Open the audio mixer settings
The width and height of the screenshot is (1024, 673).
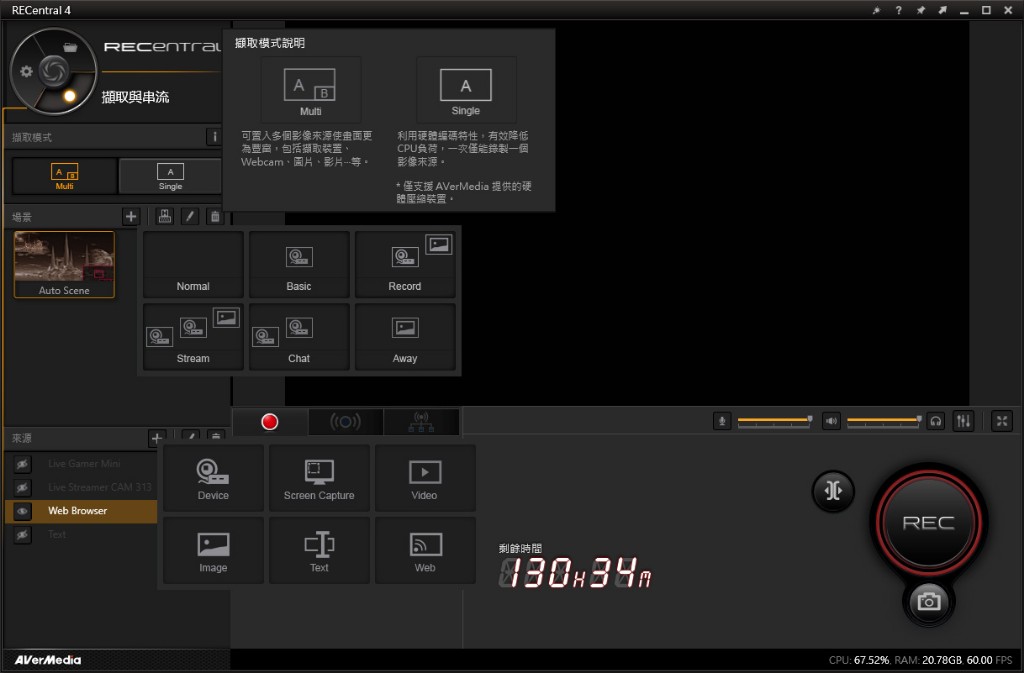964,421
